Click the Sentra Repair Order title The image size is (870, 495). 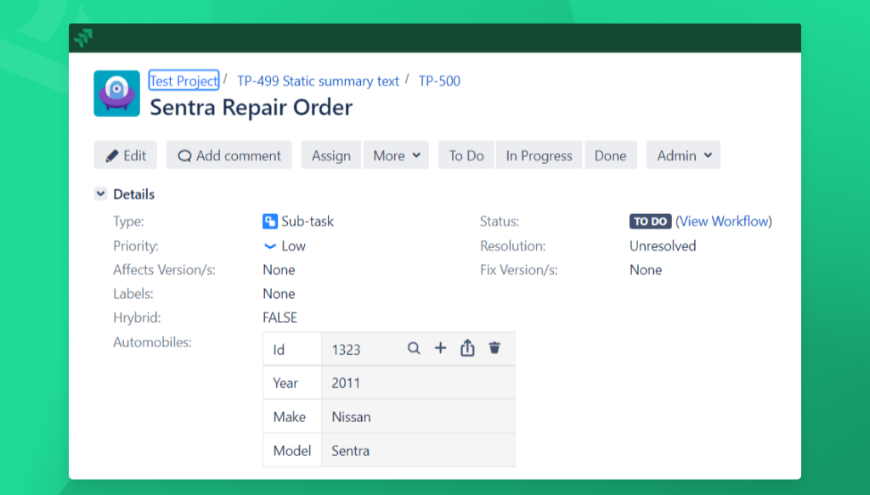[251, 108]
